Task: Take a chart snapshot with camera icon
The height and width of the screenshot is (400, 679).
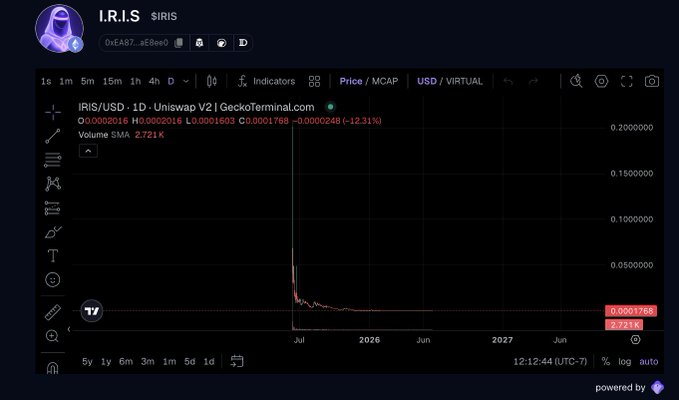Action: [x=652, y=81]
